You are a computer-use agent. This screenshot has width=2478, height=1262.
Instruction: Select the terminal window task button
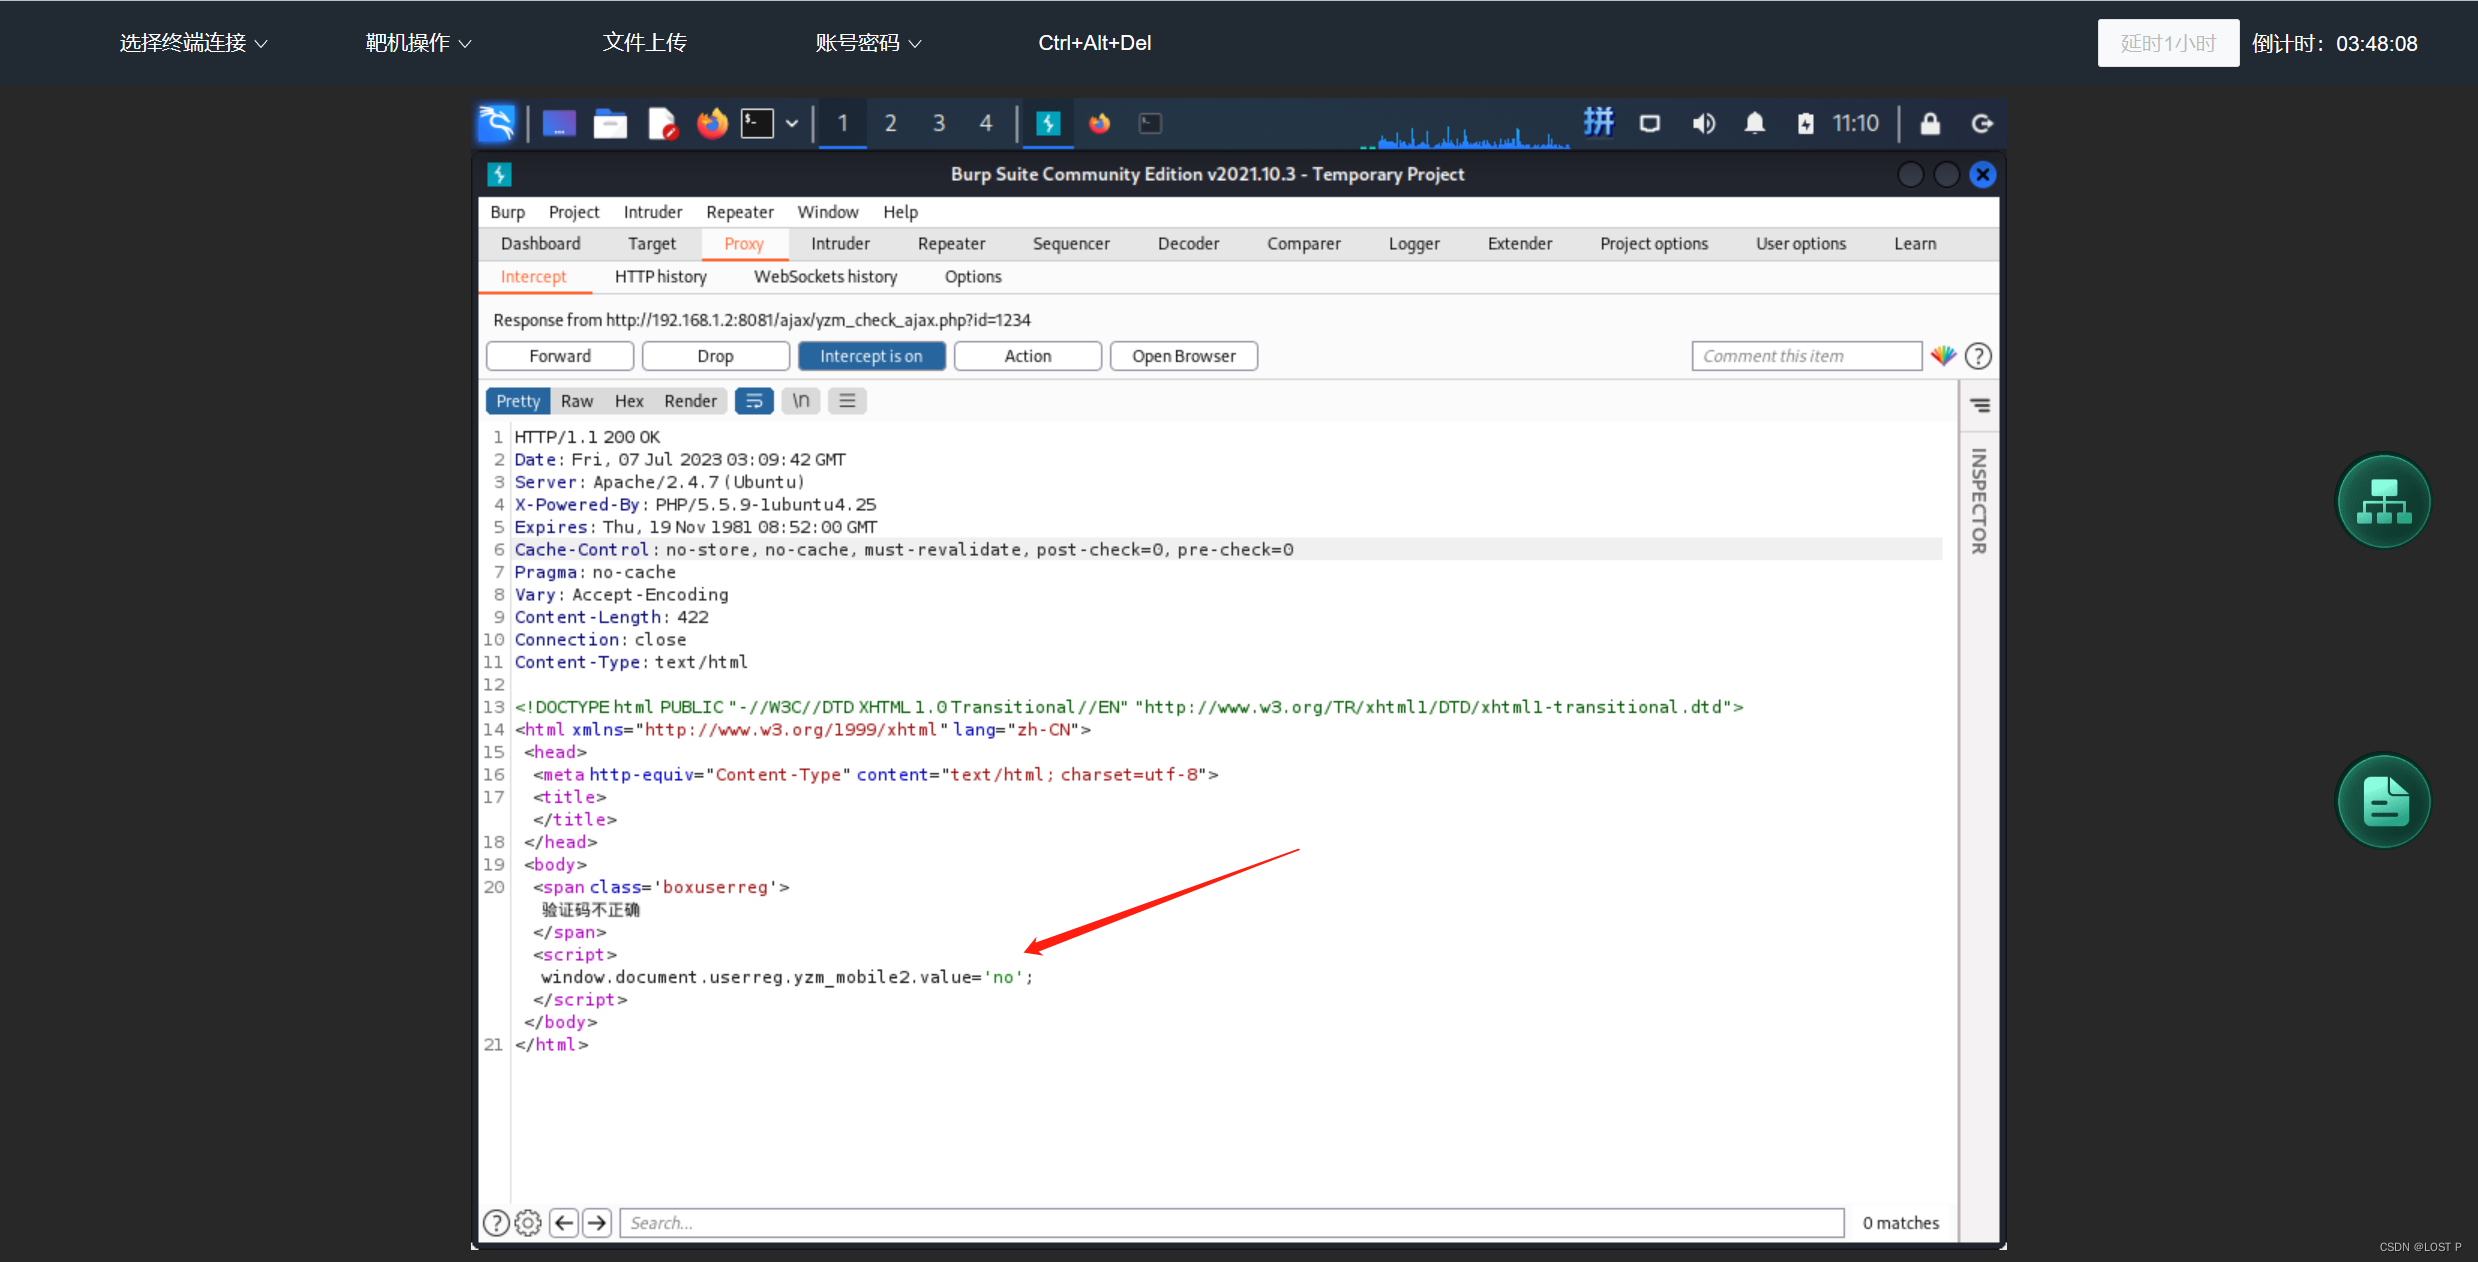[1151, 123]
